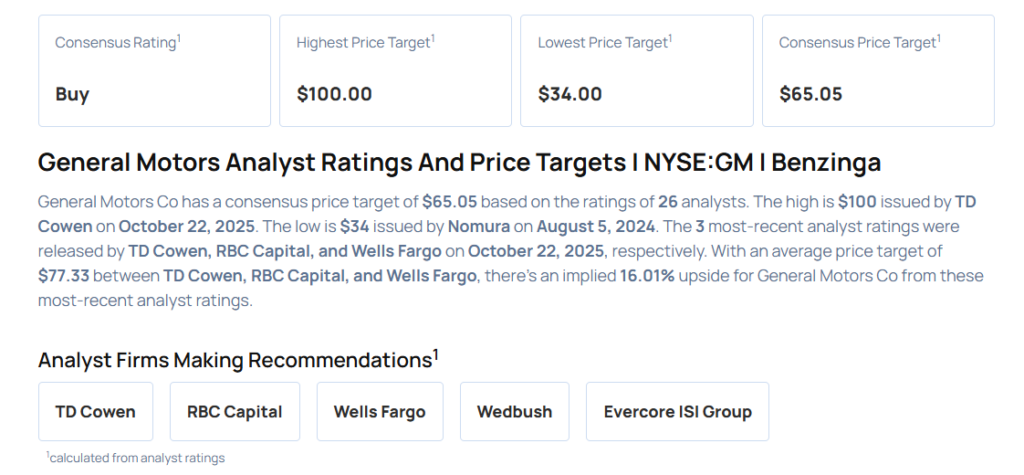Click the Evercore ISI Group button
This screenshot has width=1024, height=475.
click(x=677, y=411)
